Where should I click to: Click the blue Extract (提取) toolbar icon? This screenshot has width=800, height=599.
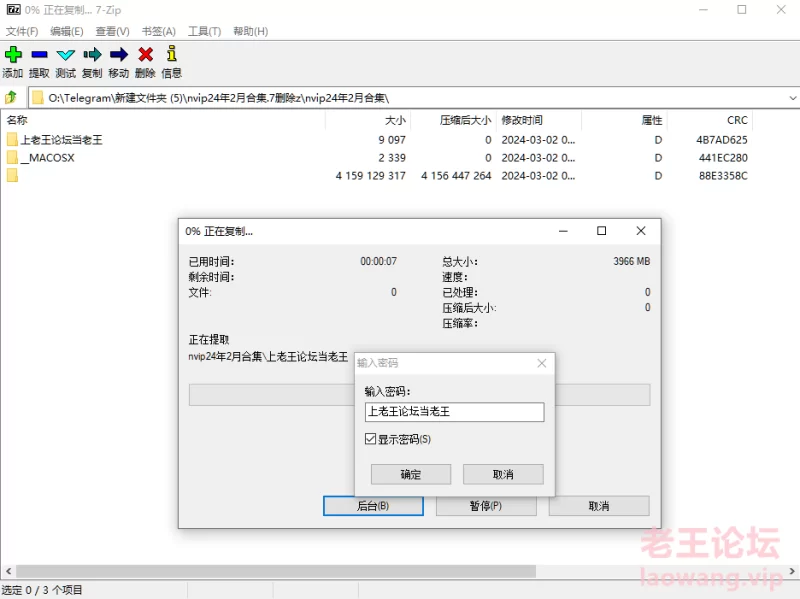39,54
